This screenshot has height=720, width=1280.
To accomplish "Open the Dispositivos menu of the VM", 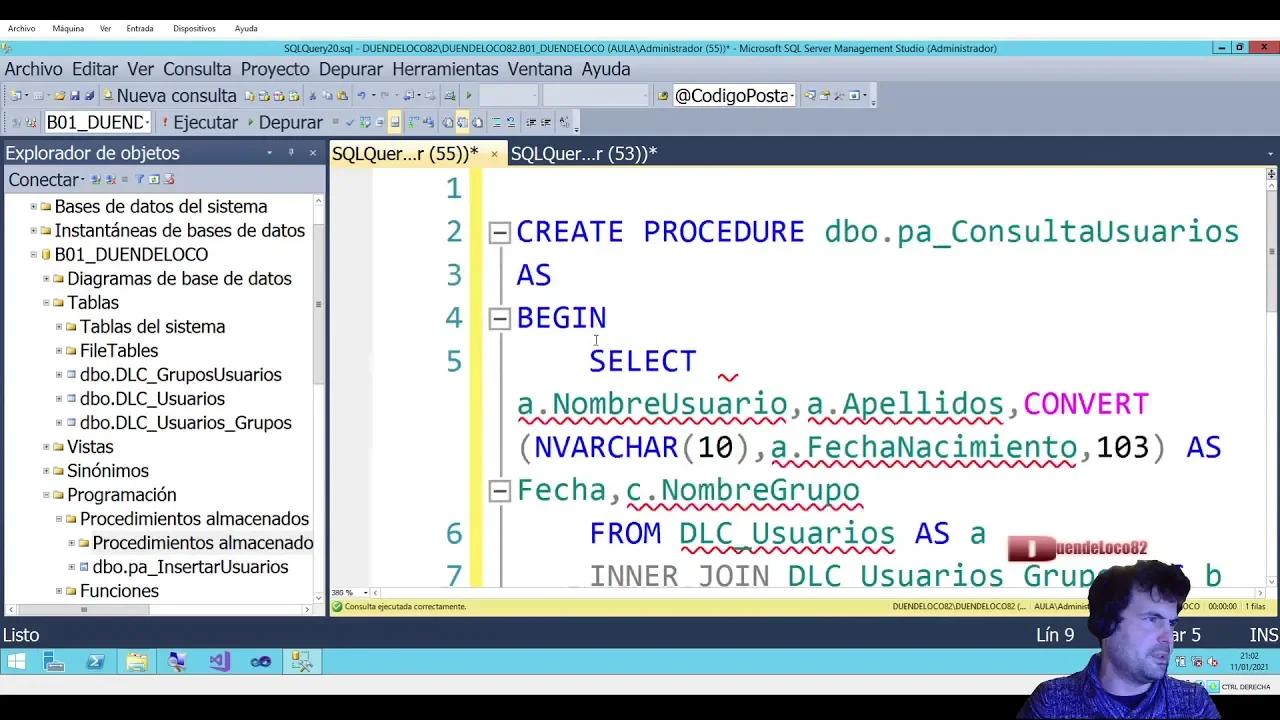I will click(193, 28).
